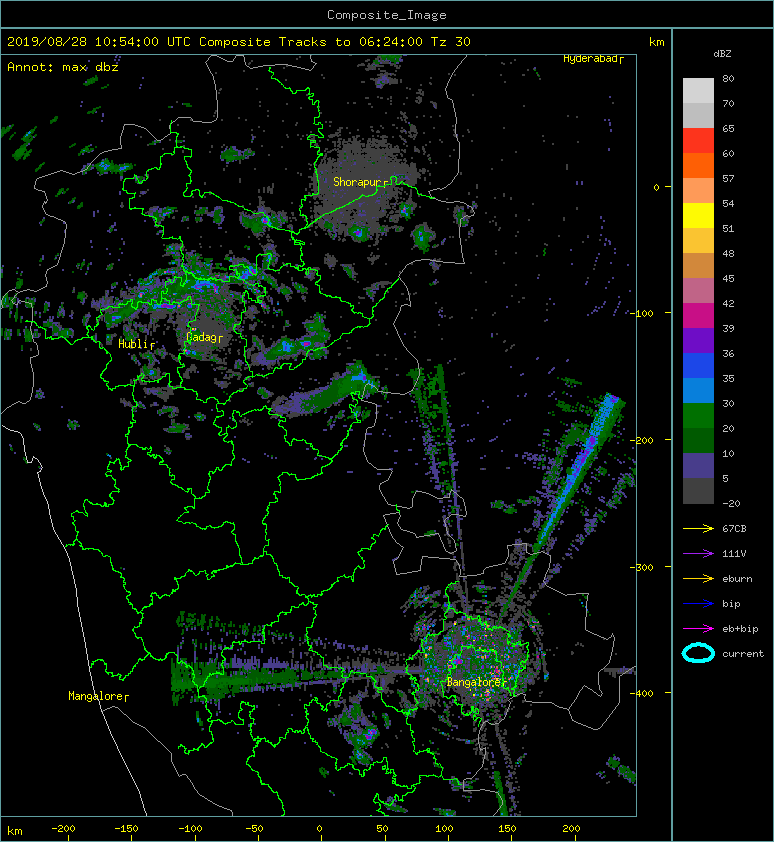Click the yellow 67CB arrow icon

[698, 528]
